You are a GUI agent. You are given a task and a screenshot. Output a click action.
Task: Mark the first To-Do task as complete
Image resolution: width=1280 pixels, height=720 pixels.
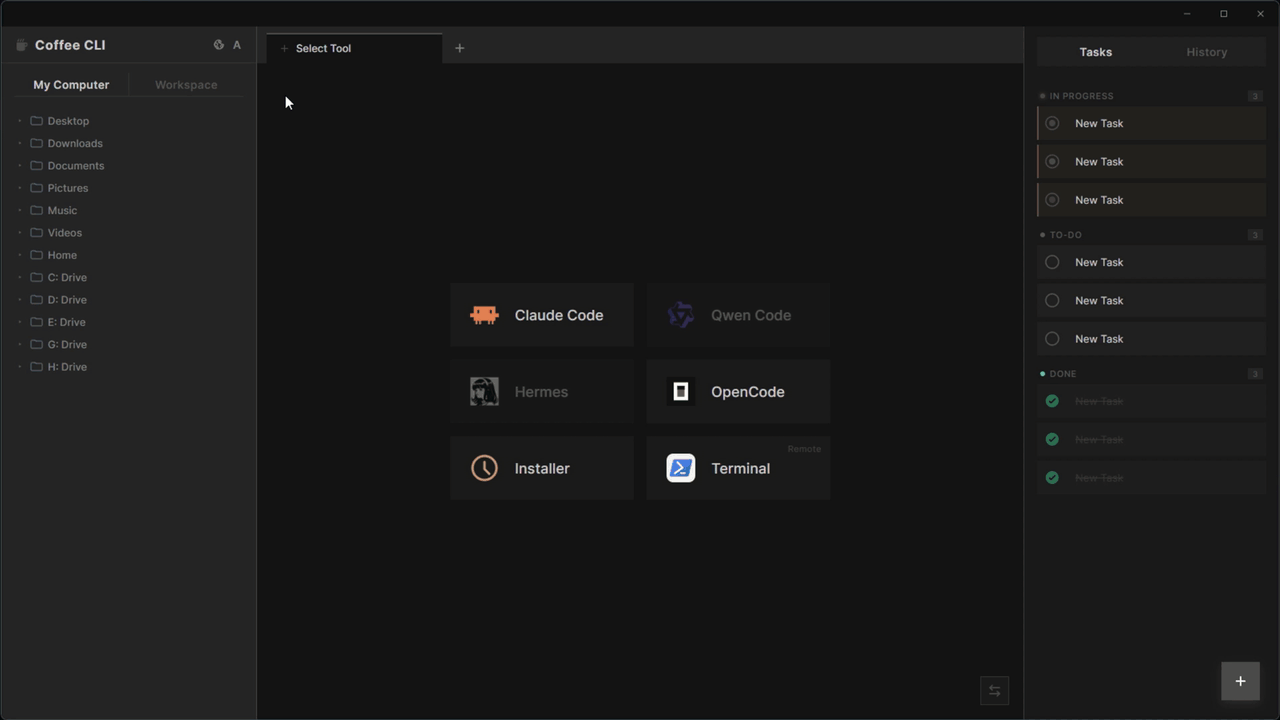point(1052,262)
